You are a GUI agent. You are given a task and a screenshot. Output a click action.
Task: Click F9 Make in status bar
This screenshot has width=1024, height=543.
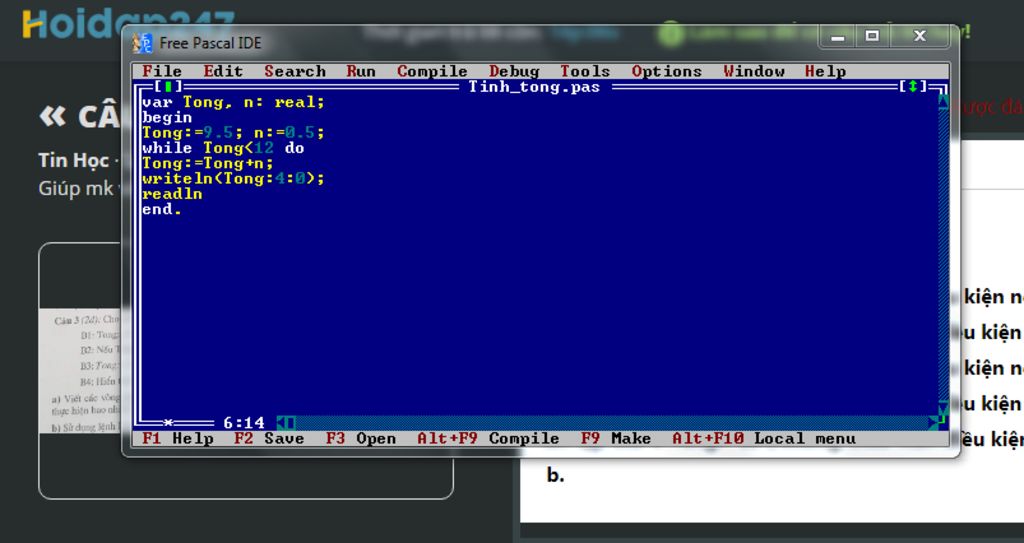[616, 438]
